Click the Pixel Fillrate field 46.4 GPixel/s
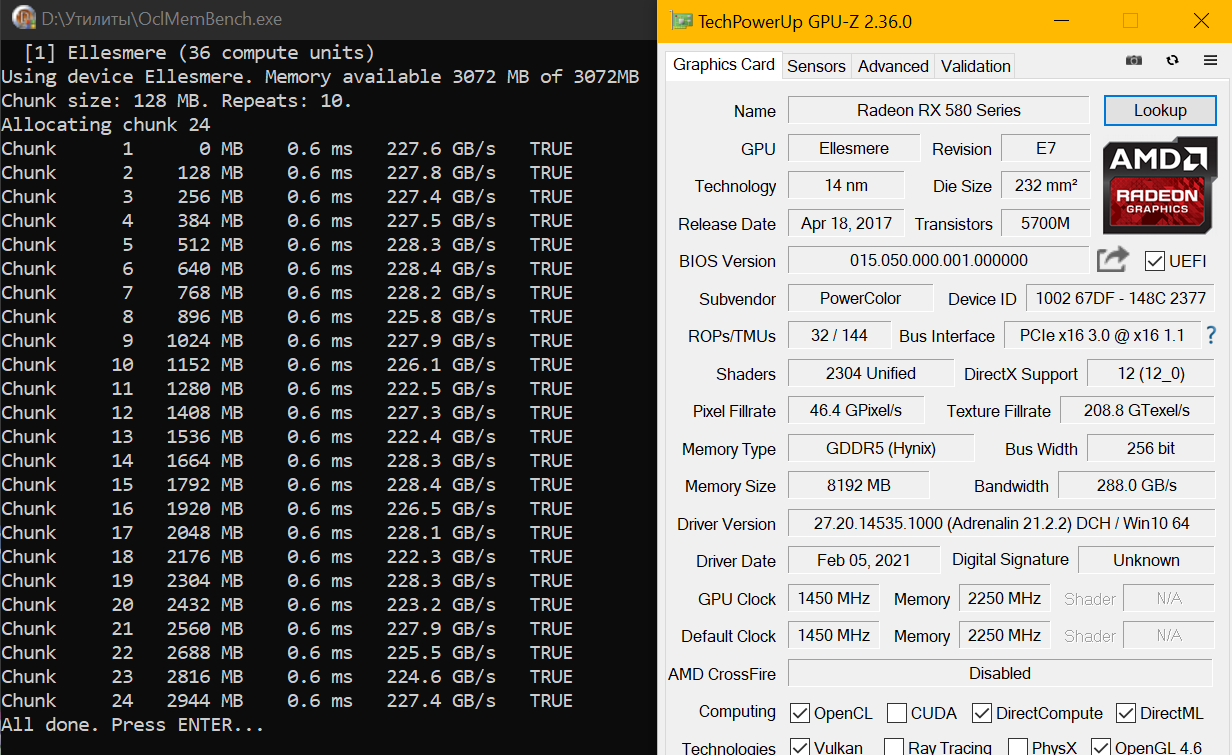Image resolution: width=1232 pixels, height=755 pixels. (856, 410)
